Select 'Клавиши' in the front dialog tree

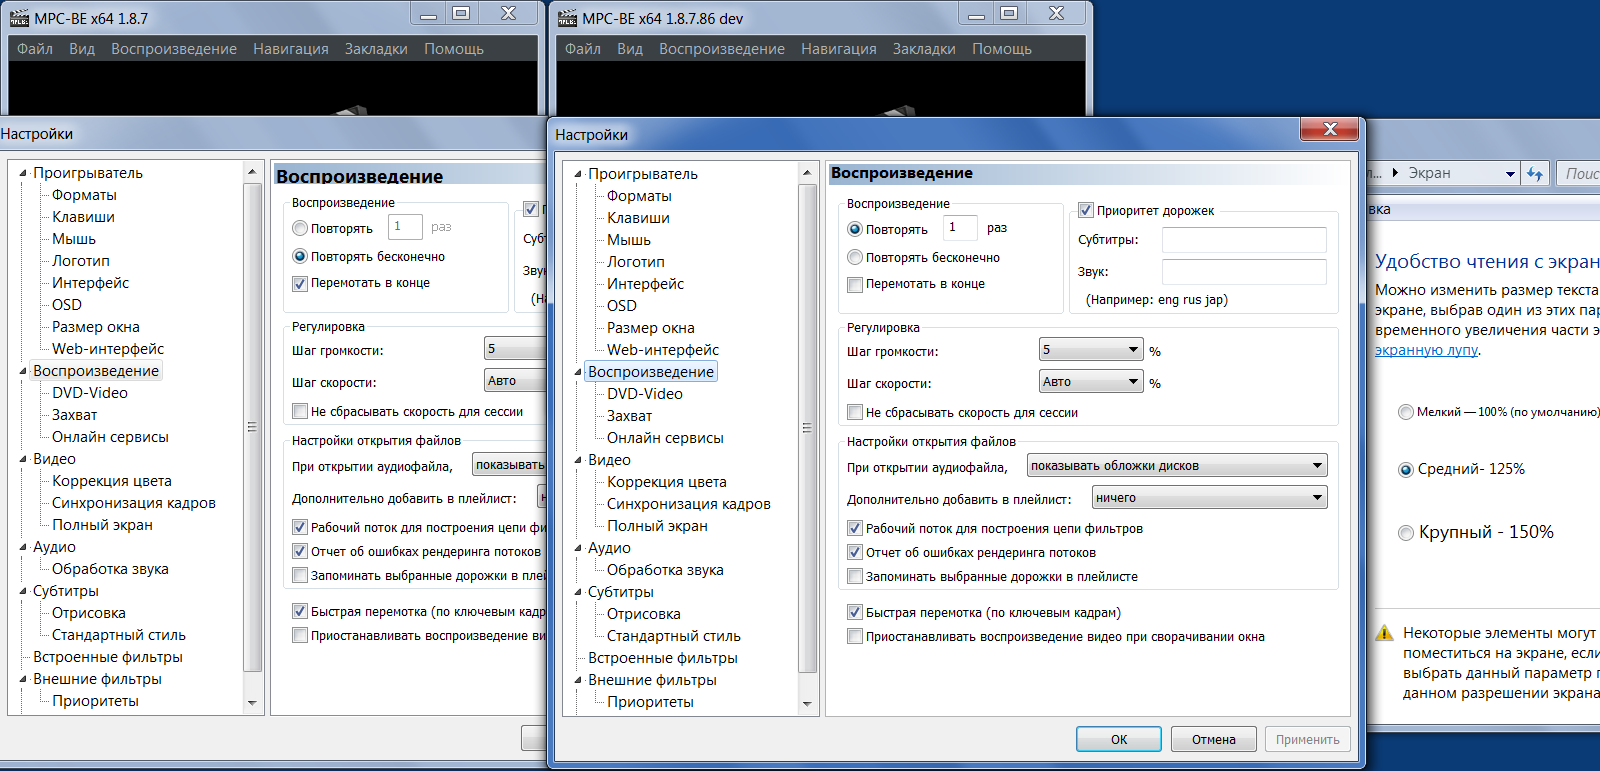[638, 218]
